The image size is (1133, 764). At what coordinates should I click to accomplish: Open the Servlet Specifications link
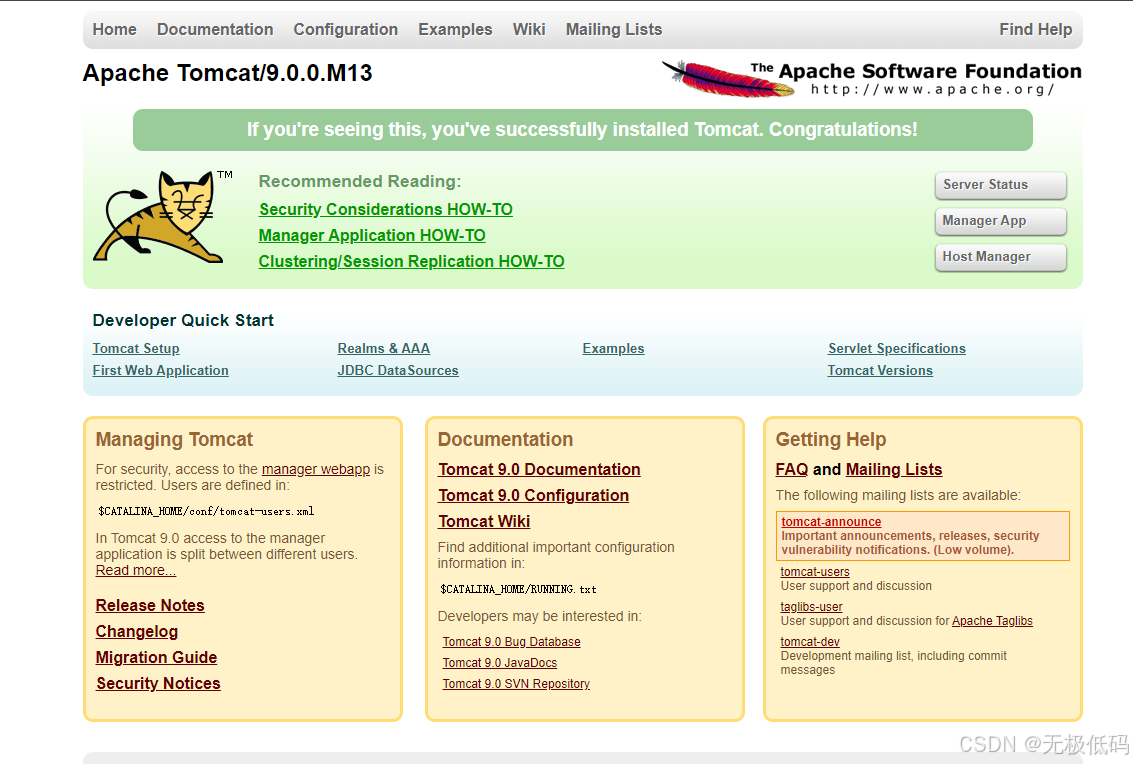[897, 348]
